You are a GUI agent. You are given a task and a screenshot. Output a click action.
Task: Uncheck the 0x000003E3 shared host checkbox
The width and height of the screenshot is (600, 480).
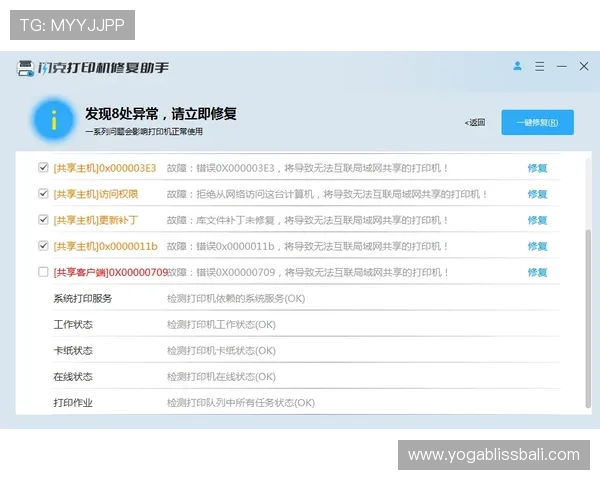43,168
